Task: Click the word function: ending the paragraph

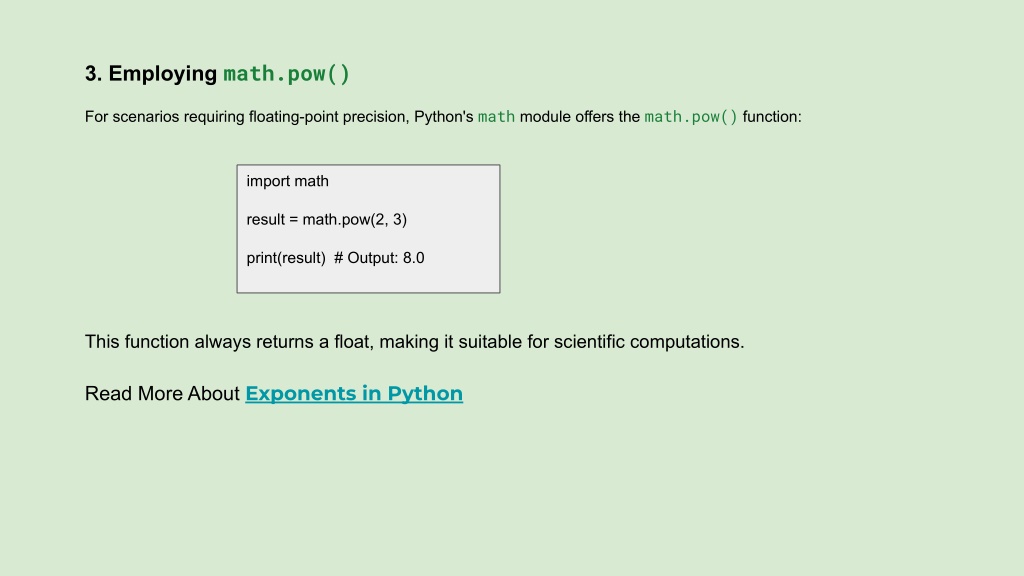Action: tap(772, 117)
